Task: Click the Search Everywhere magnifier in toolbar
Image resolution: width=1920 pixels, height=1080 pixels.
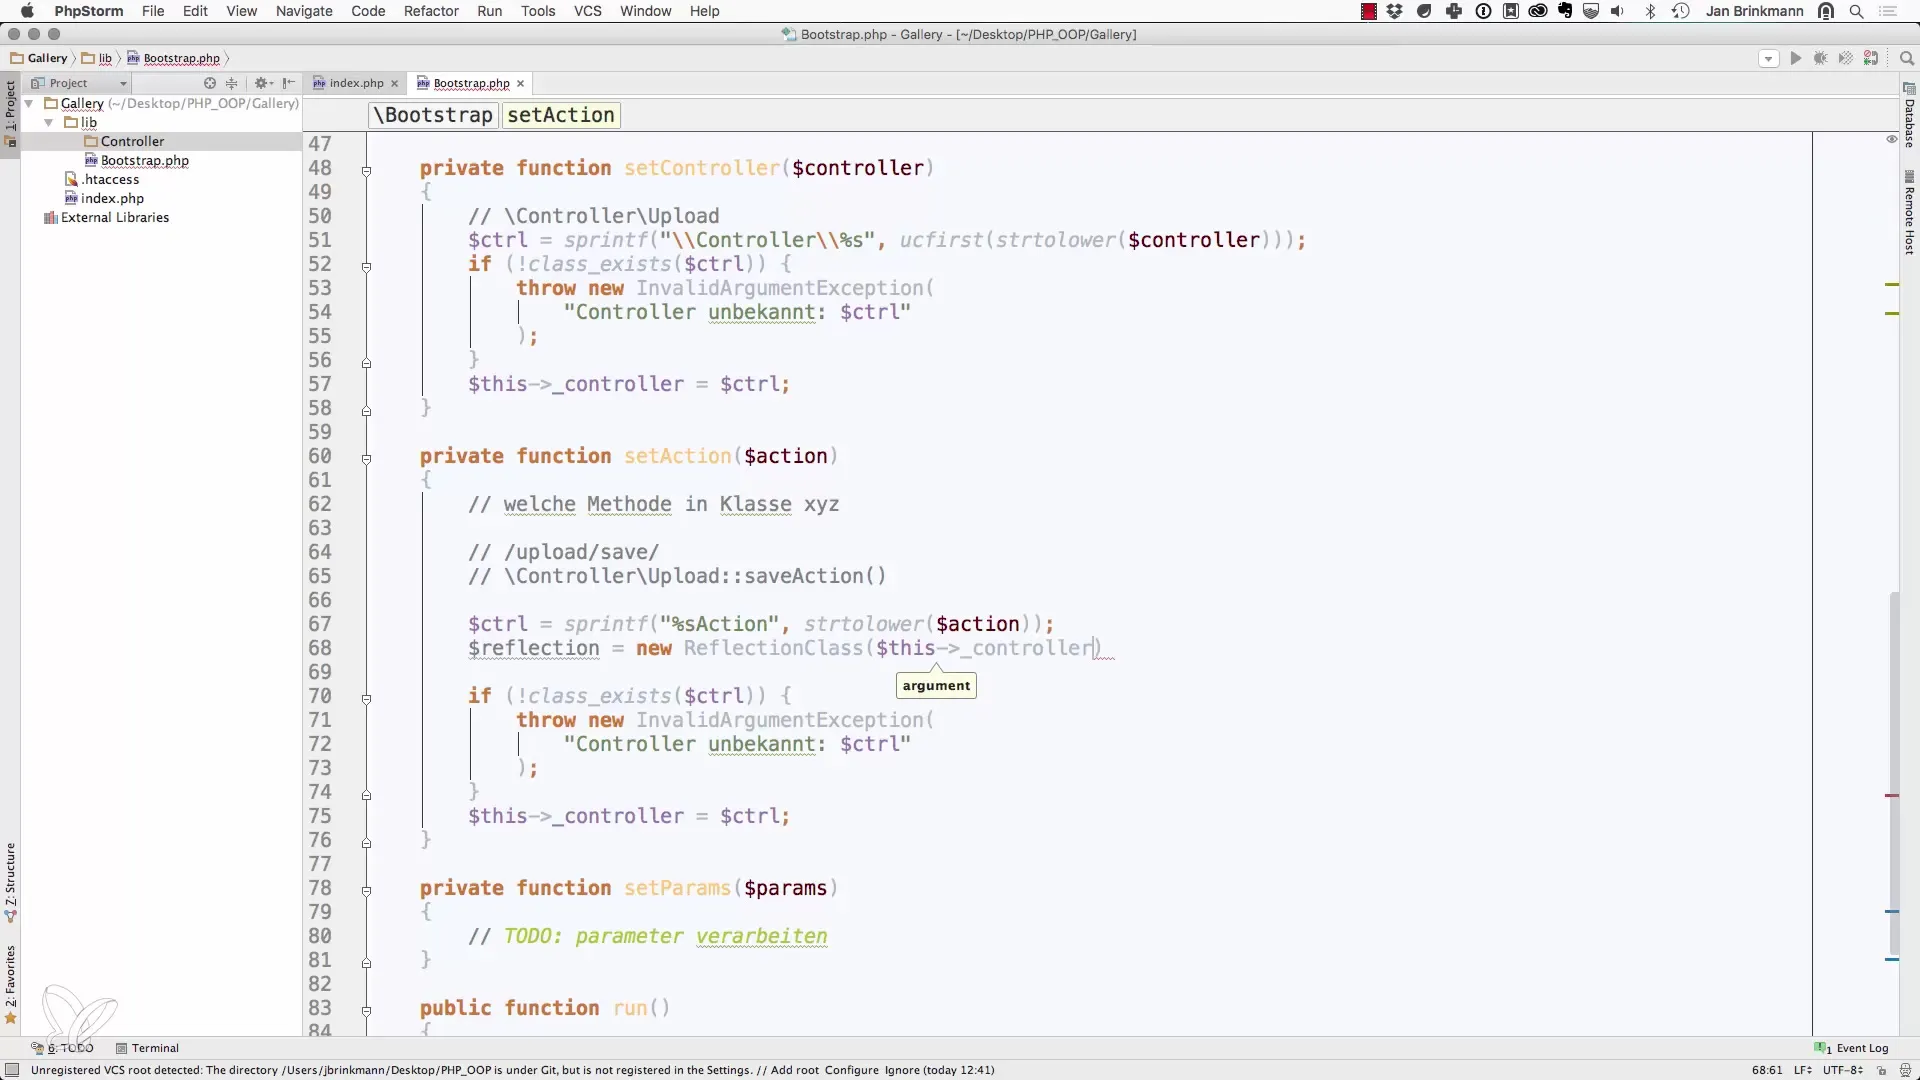Action: click(1906, 59)
